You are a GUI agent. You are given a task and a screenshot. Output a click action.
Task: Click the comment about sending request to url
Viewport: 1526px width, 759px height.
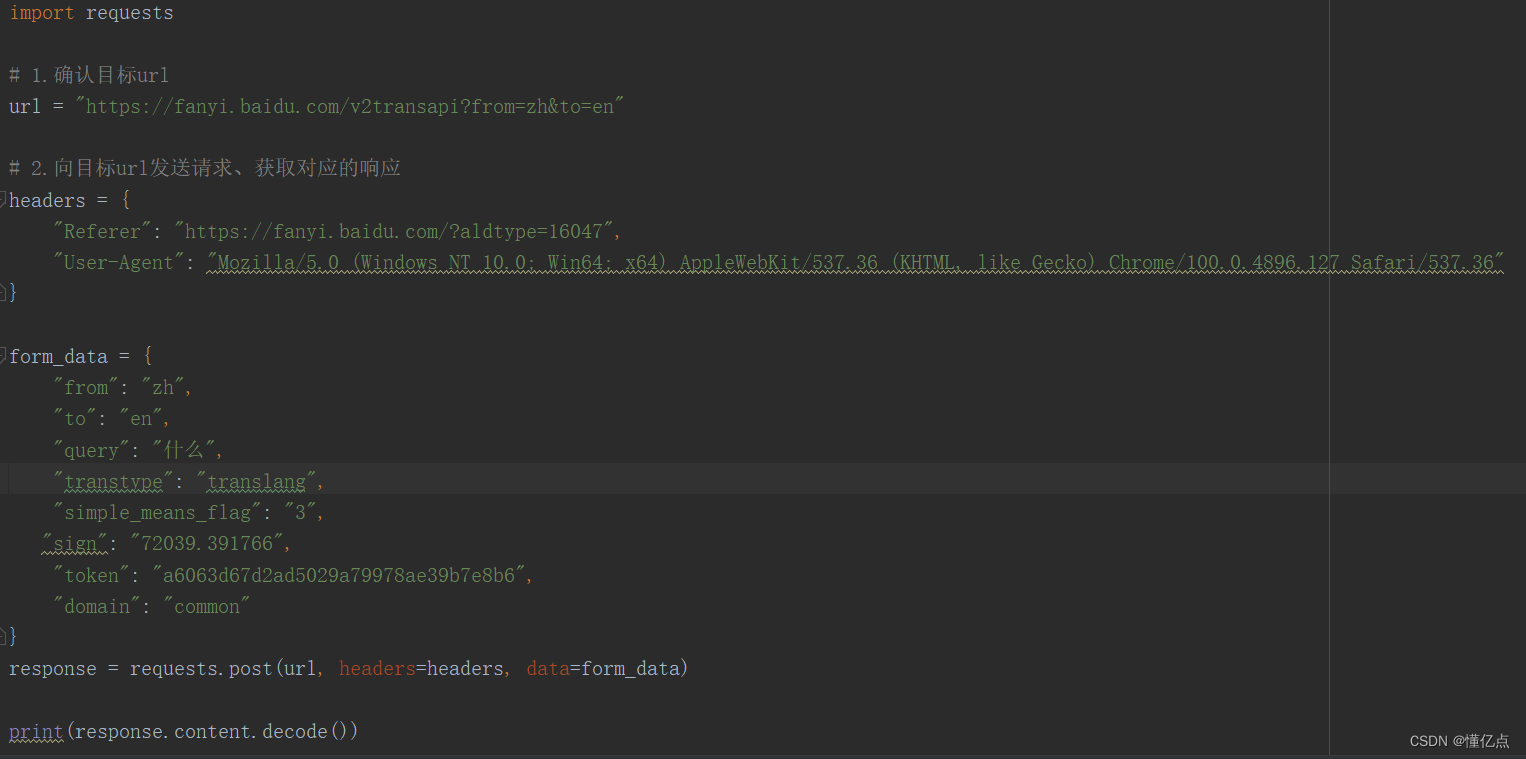click(x=205, y=168)
